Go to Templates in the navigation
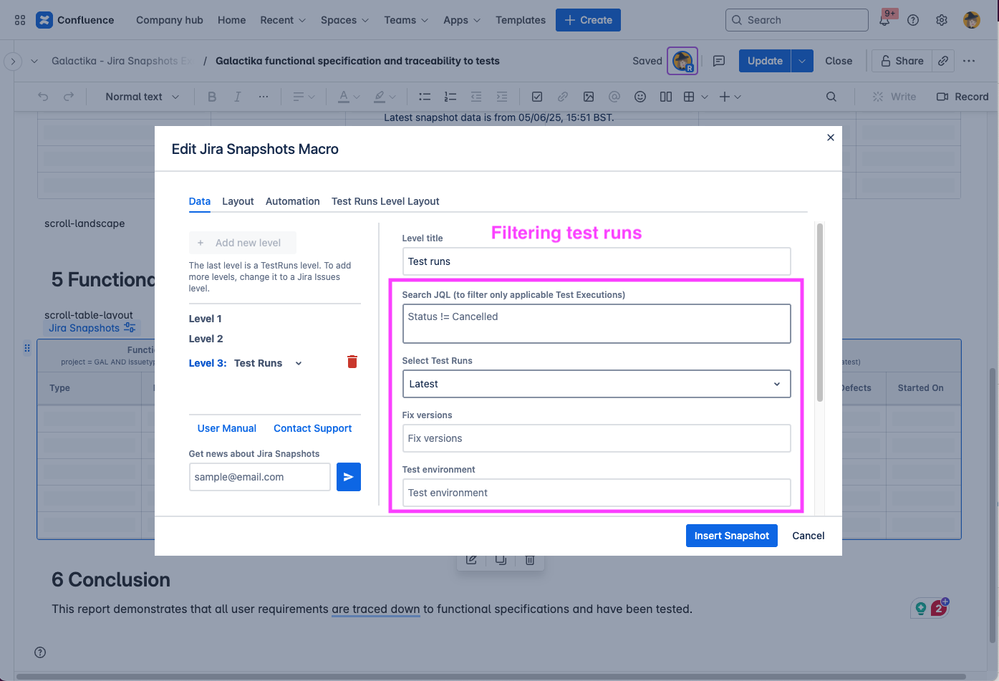The height and width of the screenshot is (681, 999). tap(521, 20)
